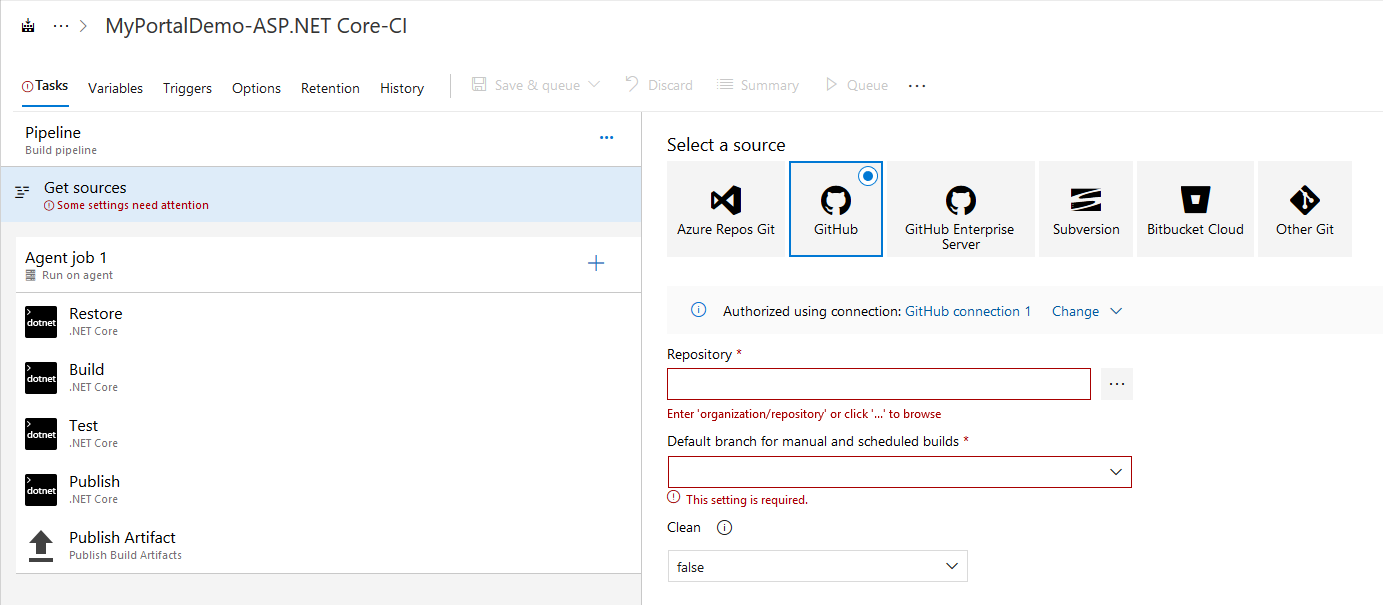The height and width of the screenshot is (605, 1383).
Task: Click the GitHub connection 1 link
Action: (968, 311)
